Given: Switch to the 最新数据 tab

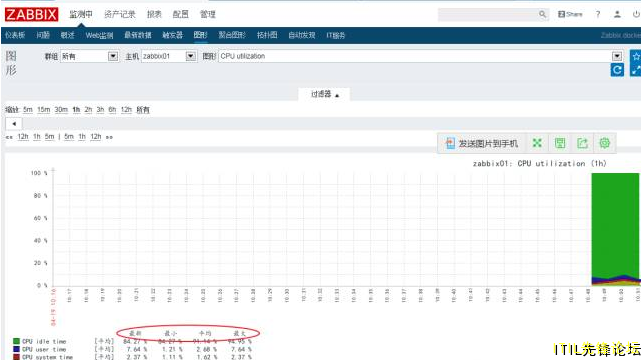Looking at the screenshot, I should click(x=138, y=35).
